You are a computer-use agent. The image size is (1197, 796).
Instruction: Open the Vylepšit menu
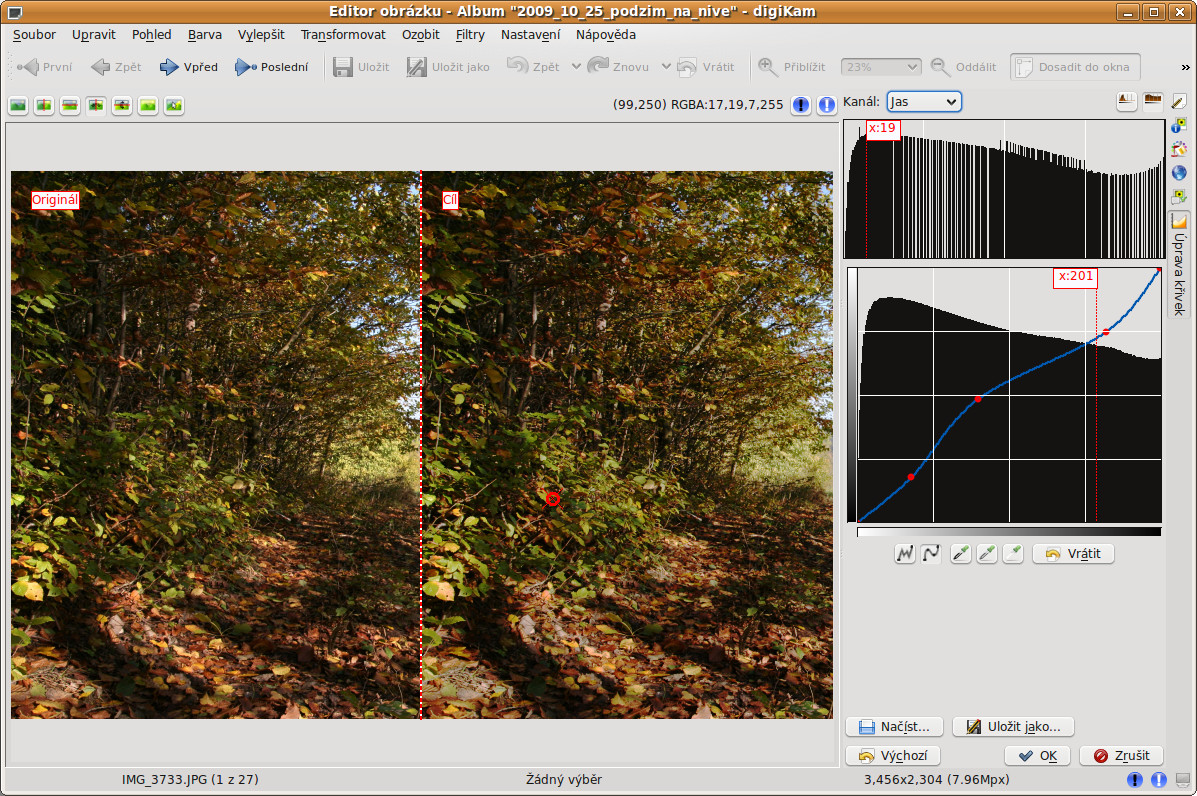(261, 34)
